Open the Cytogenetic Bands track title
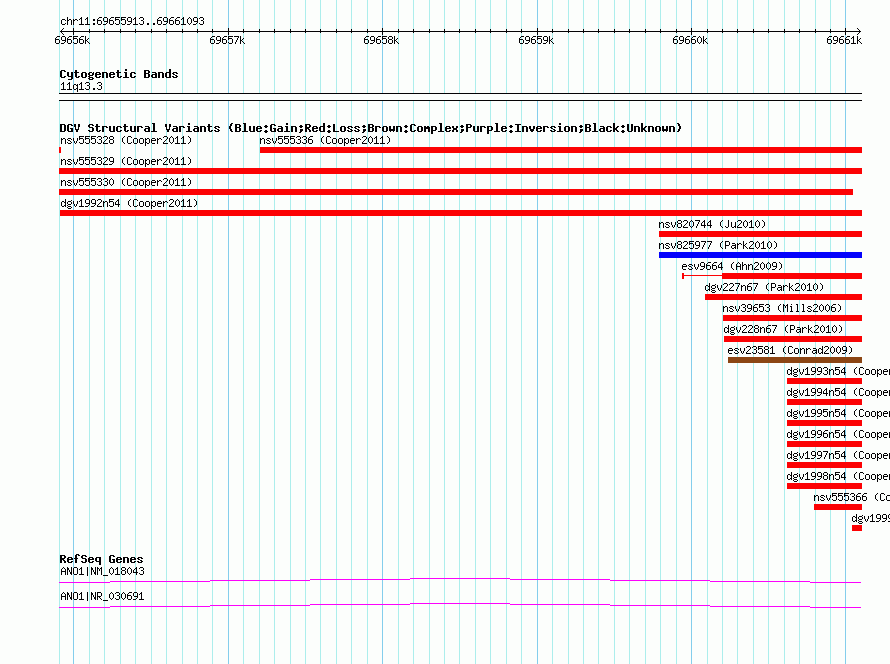890x664 pixels. [x=119, y=74]
